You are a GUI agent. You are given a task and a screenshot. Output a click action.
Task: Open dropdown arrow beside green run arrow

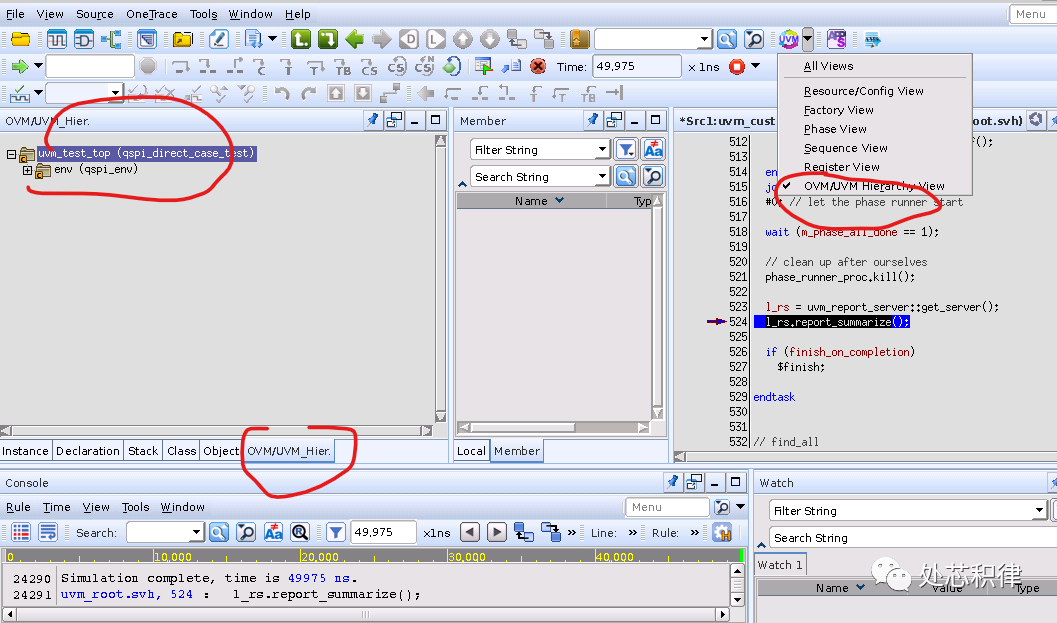(x=38, y=66)
